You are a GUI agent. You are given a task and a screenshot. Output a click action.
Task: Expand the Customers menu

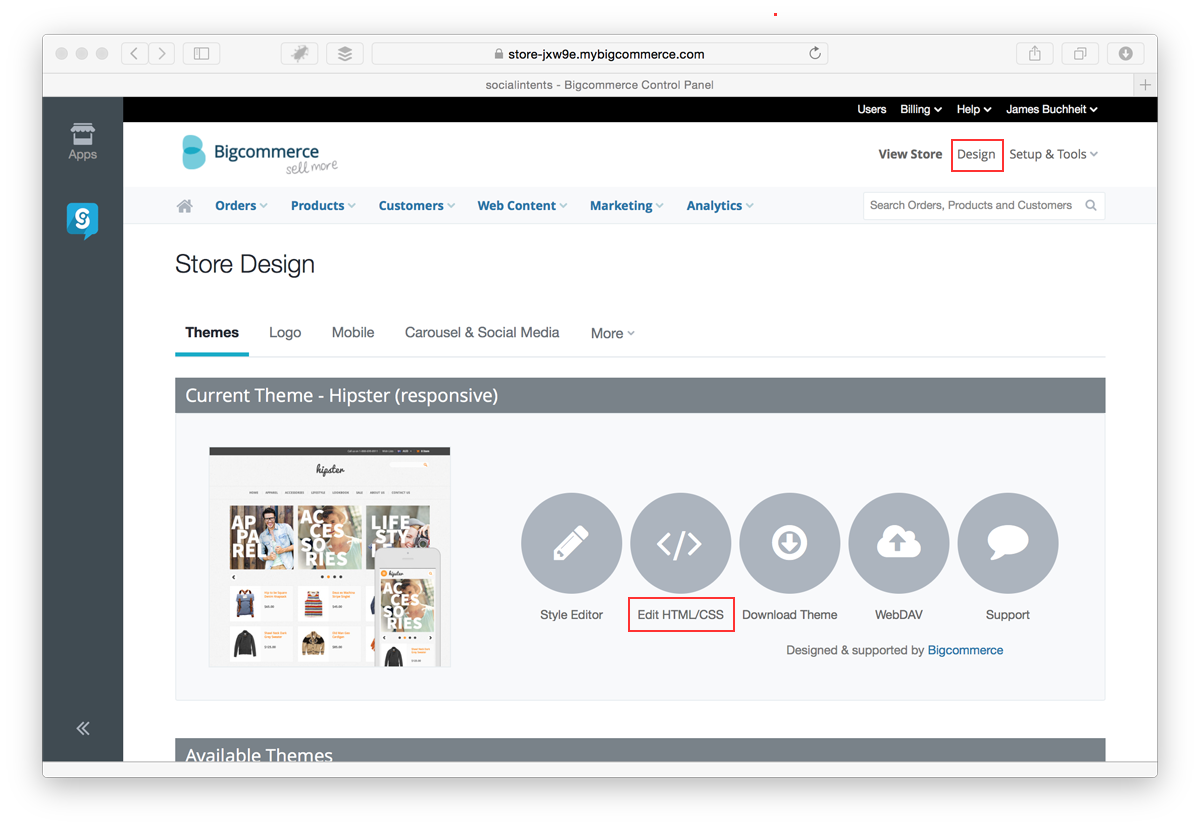(x=416, y=205)
